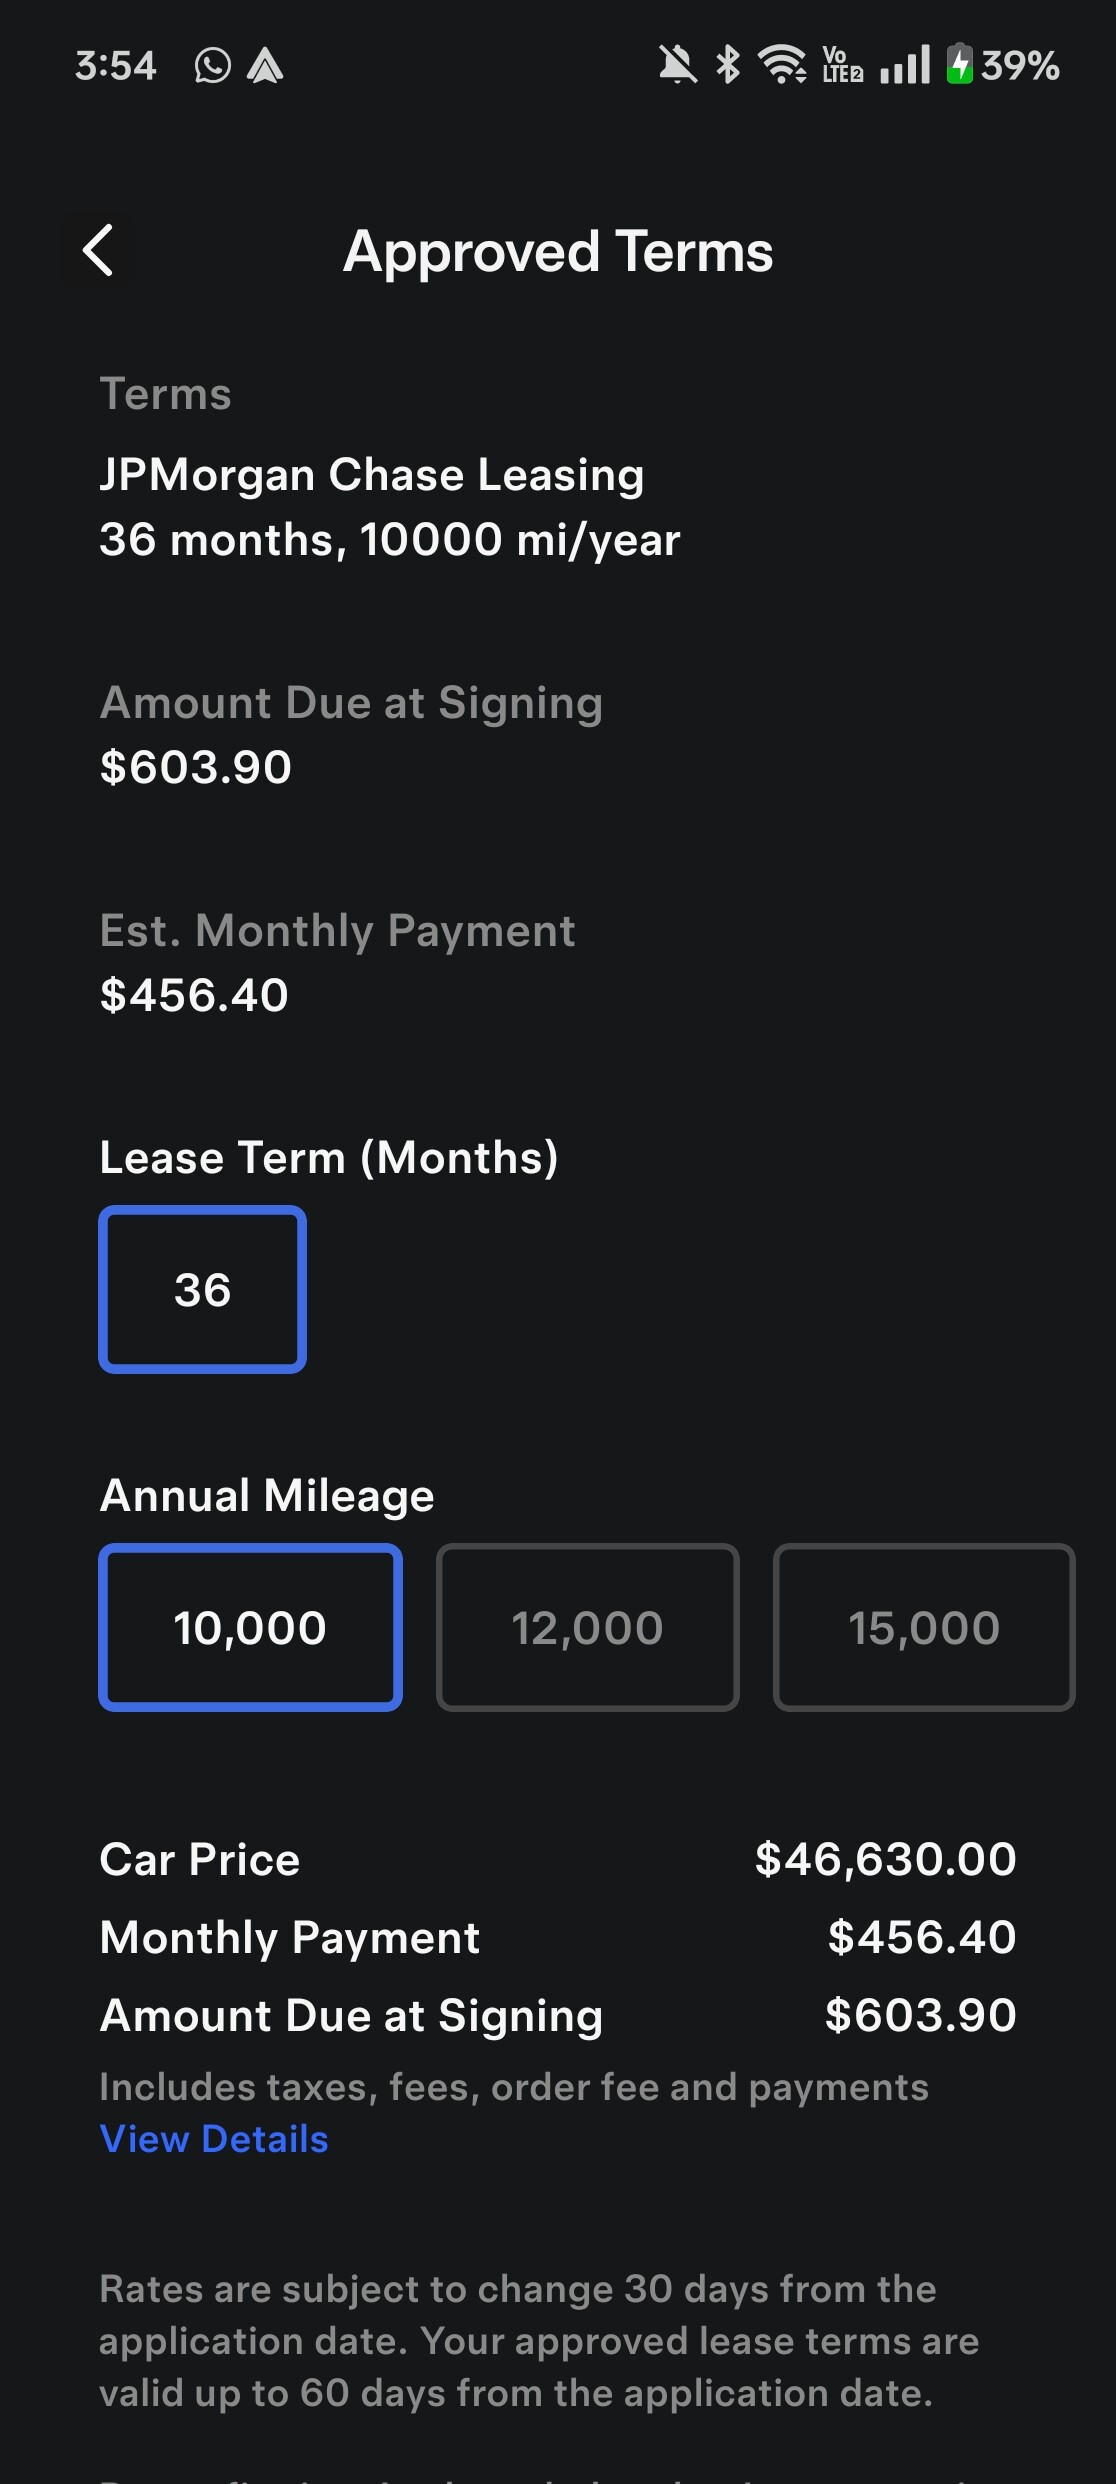
Task: Tap the $46,630.00 car price value
Action: coord(886,1859)
